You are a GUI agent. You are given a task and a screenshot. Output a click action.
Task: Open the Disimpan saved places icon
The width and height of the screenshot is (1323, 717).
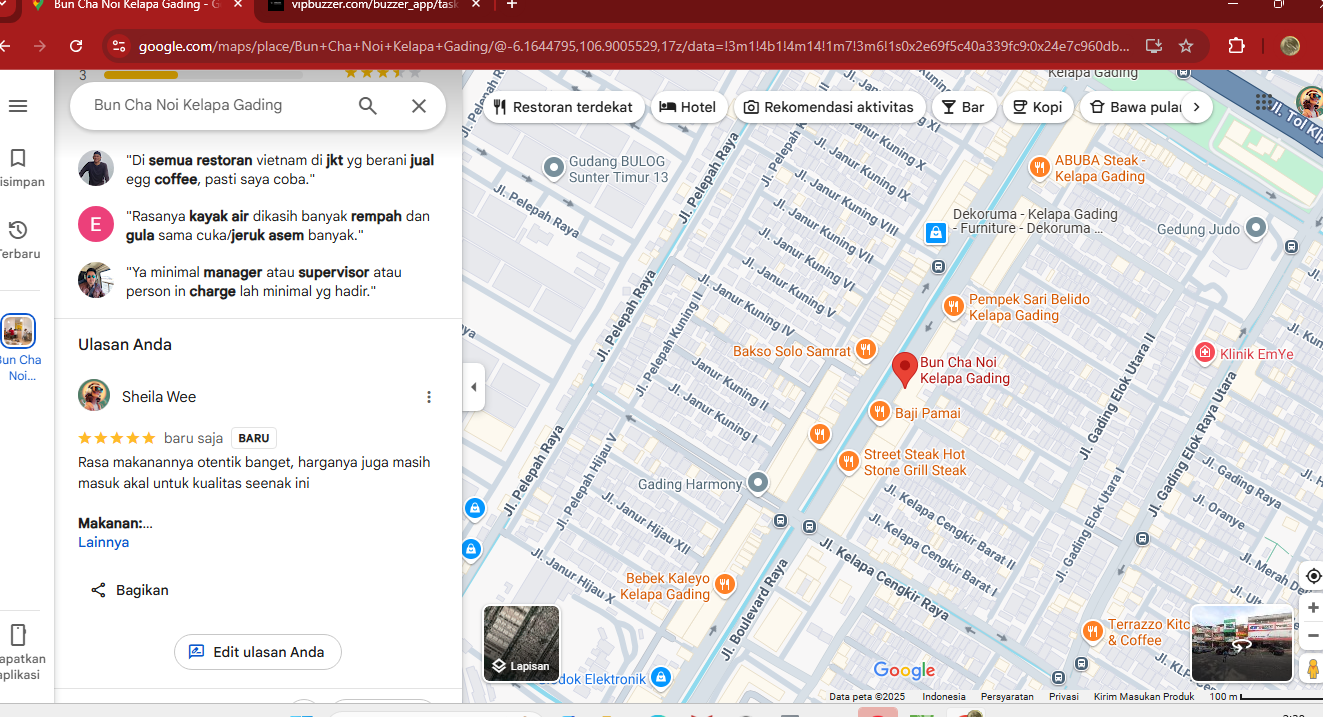click(18, 158)
